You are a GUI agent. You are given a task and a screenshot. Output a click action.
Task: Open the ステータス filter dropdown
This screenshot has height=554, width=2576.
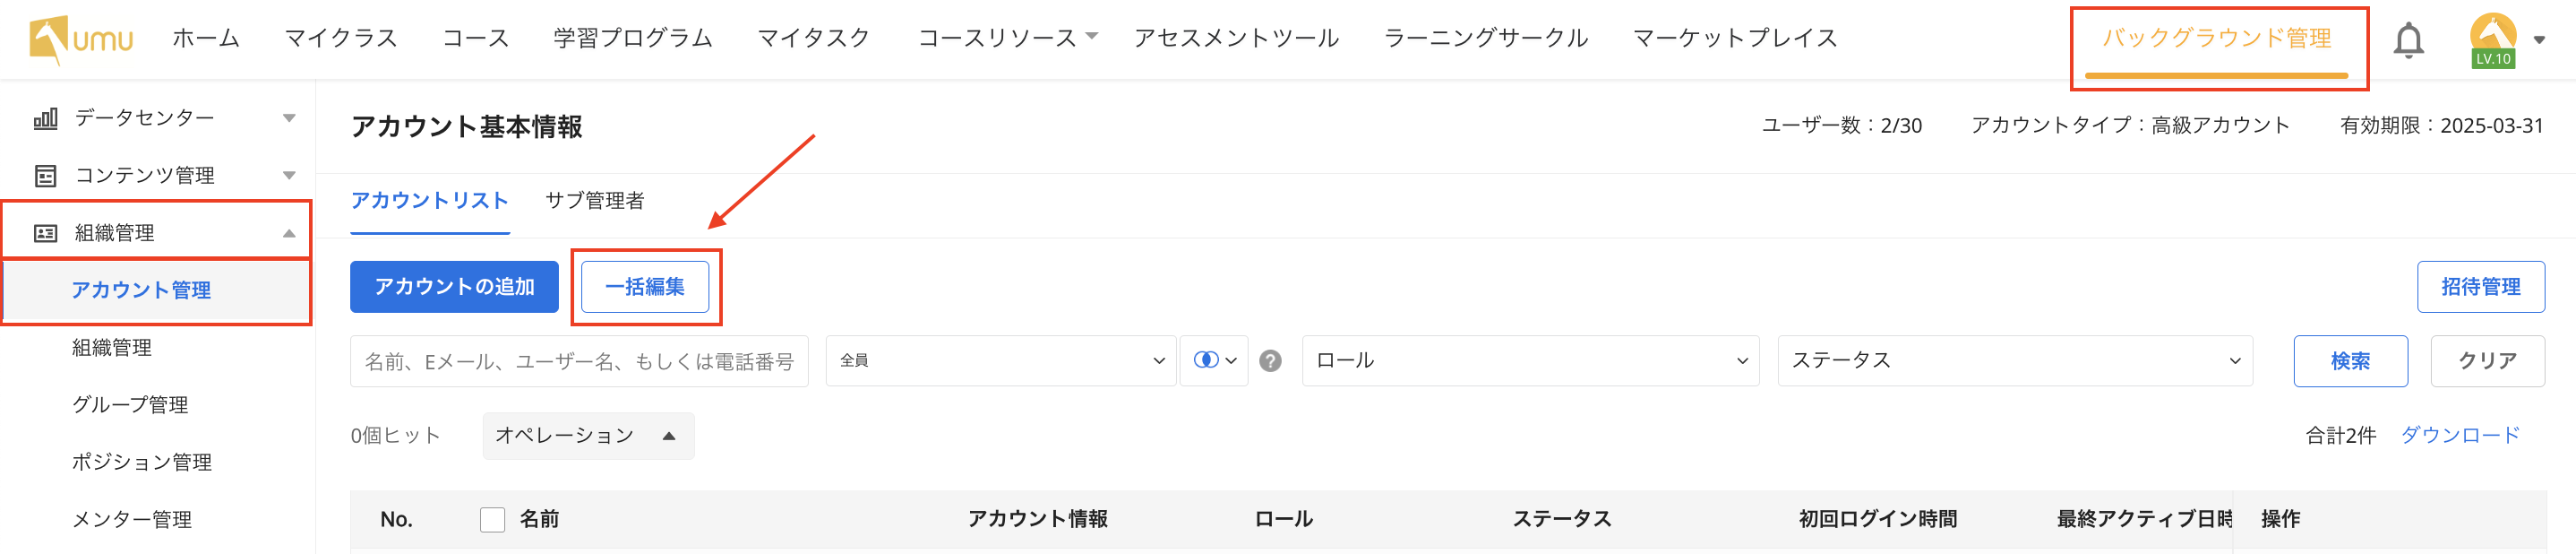tap(2014, 361)
